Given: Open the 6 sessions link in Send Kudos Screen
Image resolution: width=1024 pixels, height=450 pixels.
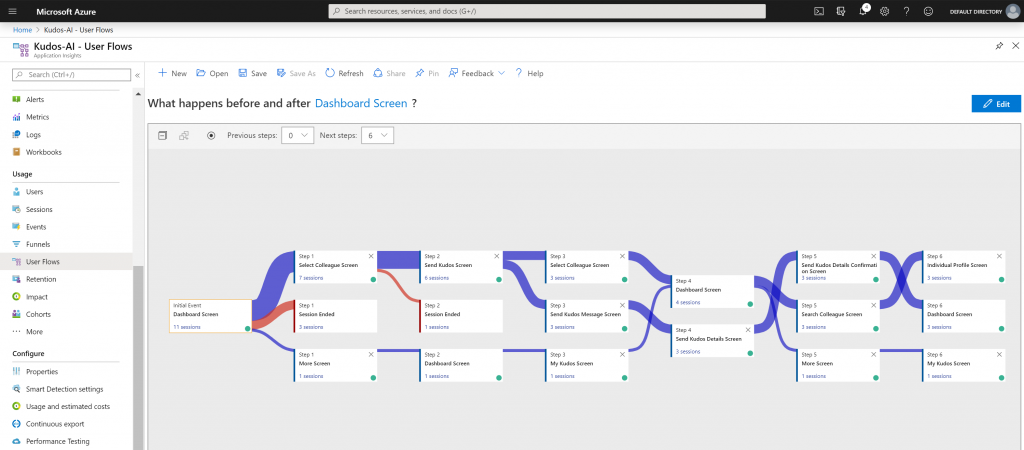Looking at the screenshot, I should click(436, 278).
